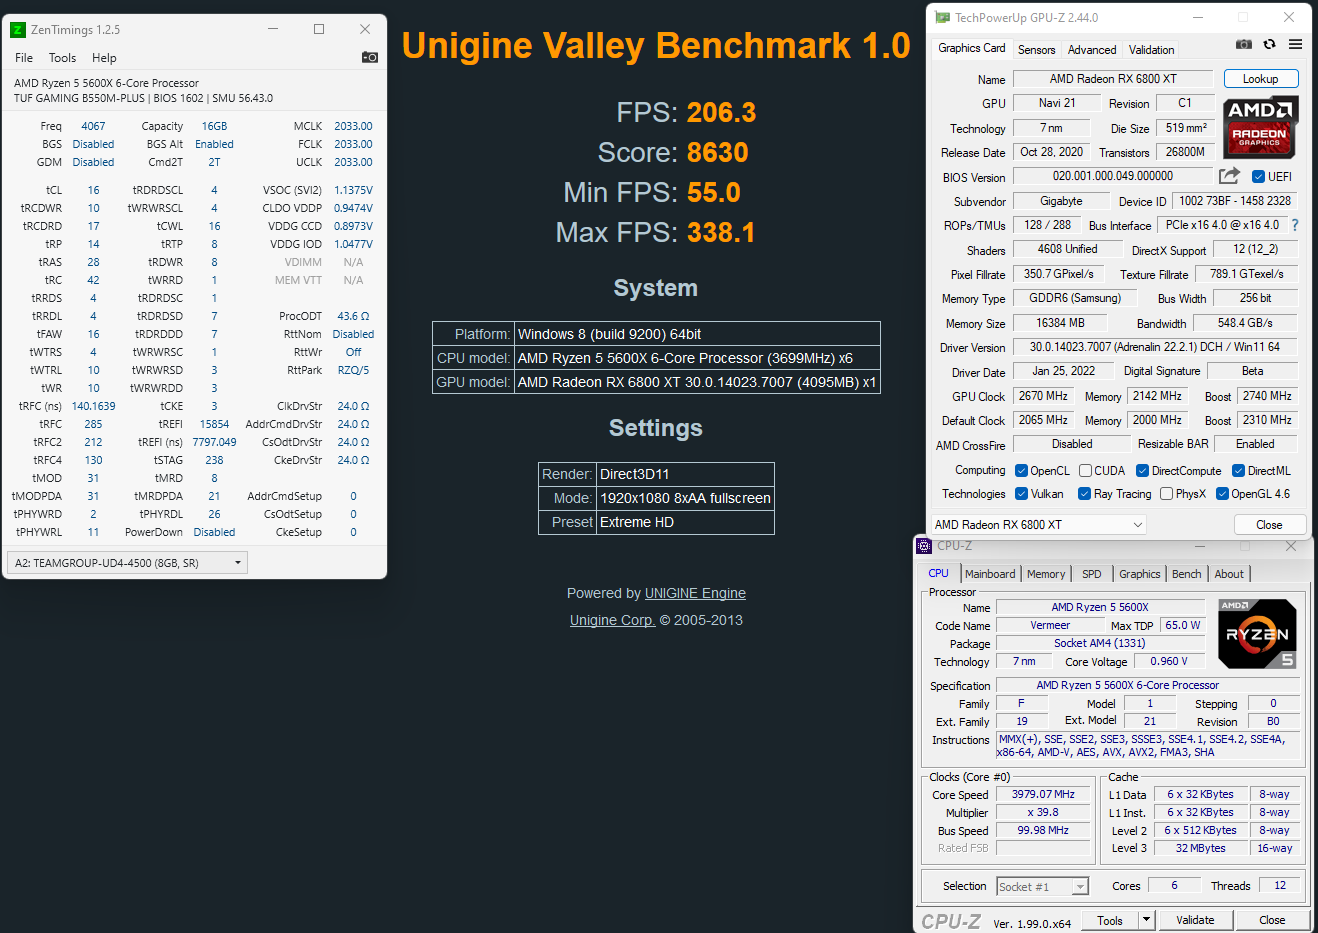Click the Score value 8630 in Valley results
The height and width of the screenshot is (933, 1318).
(x=717, y=152)
